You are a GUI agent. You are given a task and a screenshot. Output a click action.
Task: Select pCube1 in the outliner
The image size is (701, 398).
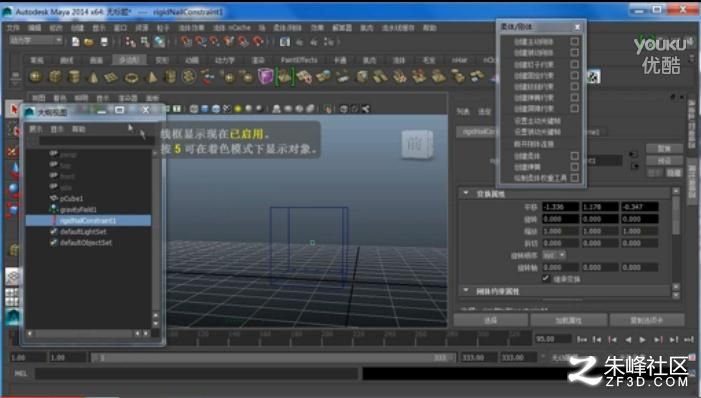coord(72,198)
